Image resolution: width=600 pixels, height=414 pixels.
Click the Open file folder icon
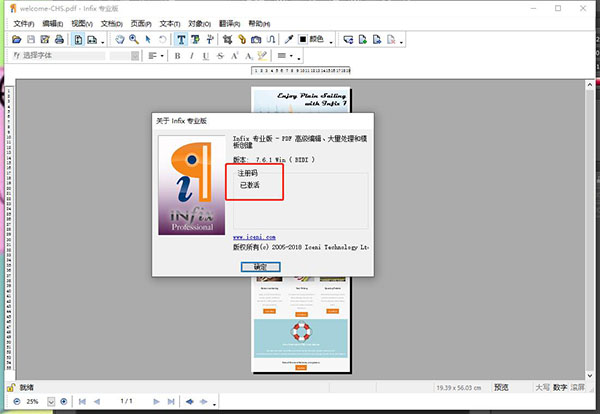[17, 40]
